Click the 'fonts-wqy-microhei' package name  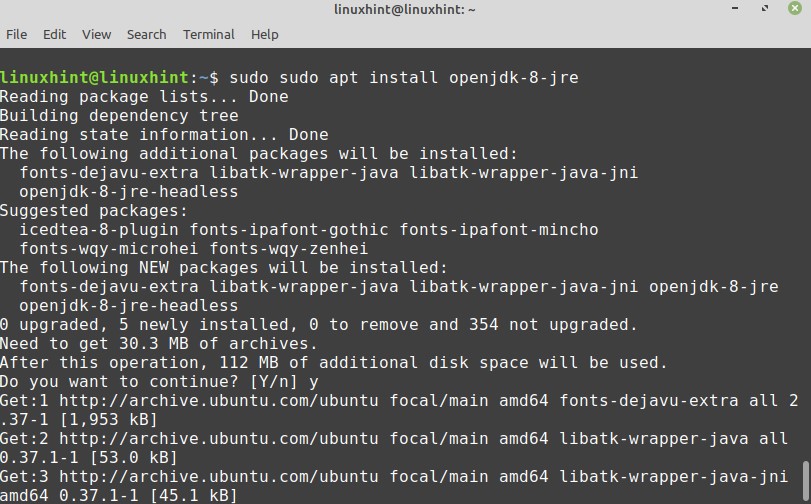(x=109, y=249)
